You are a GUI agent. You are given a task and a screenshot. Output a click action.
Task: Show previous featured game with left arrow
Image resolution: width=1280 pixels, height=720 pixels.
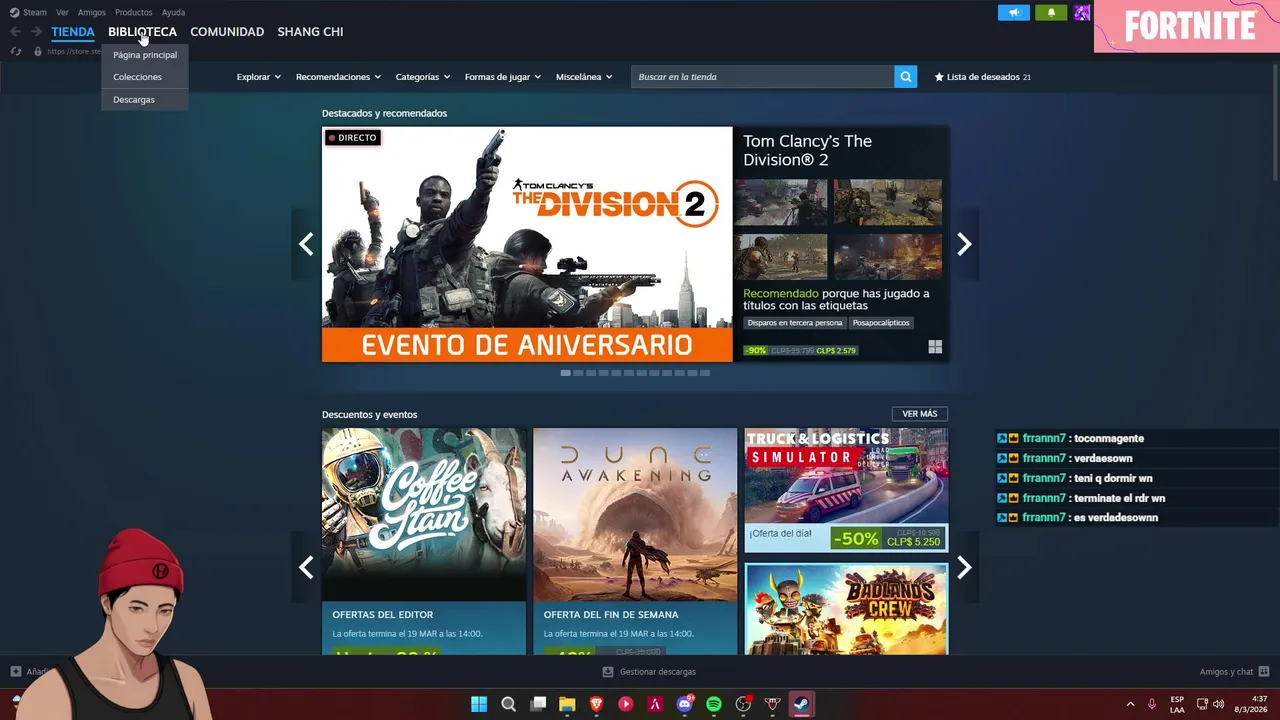[306, 244]
